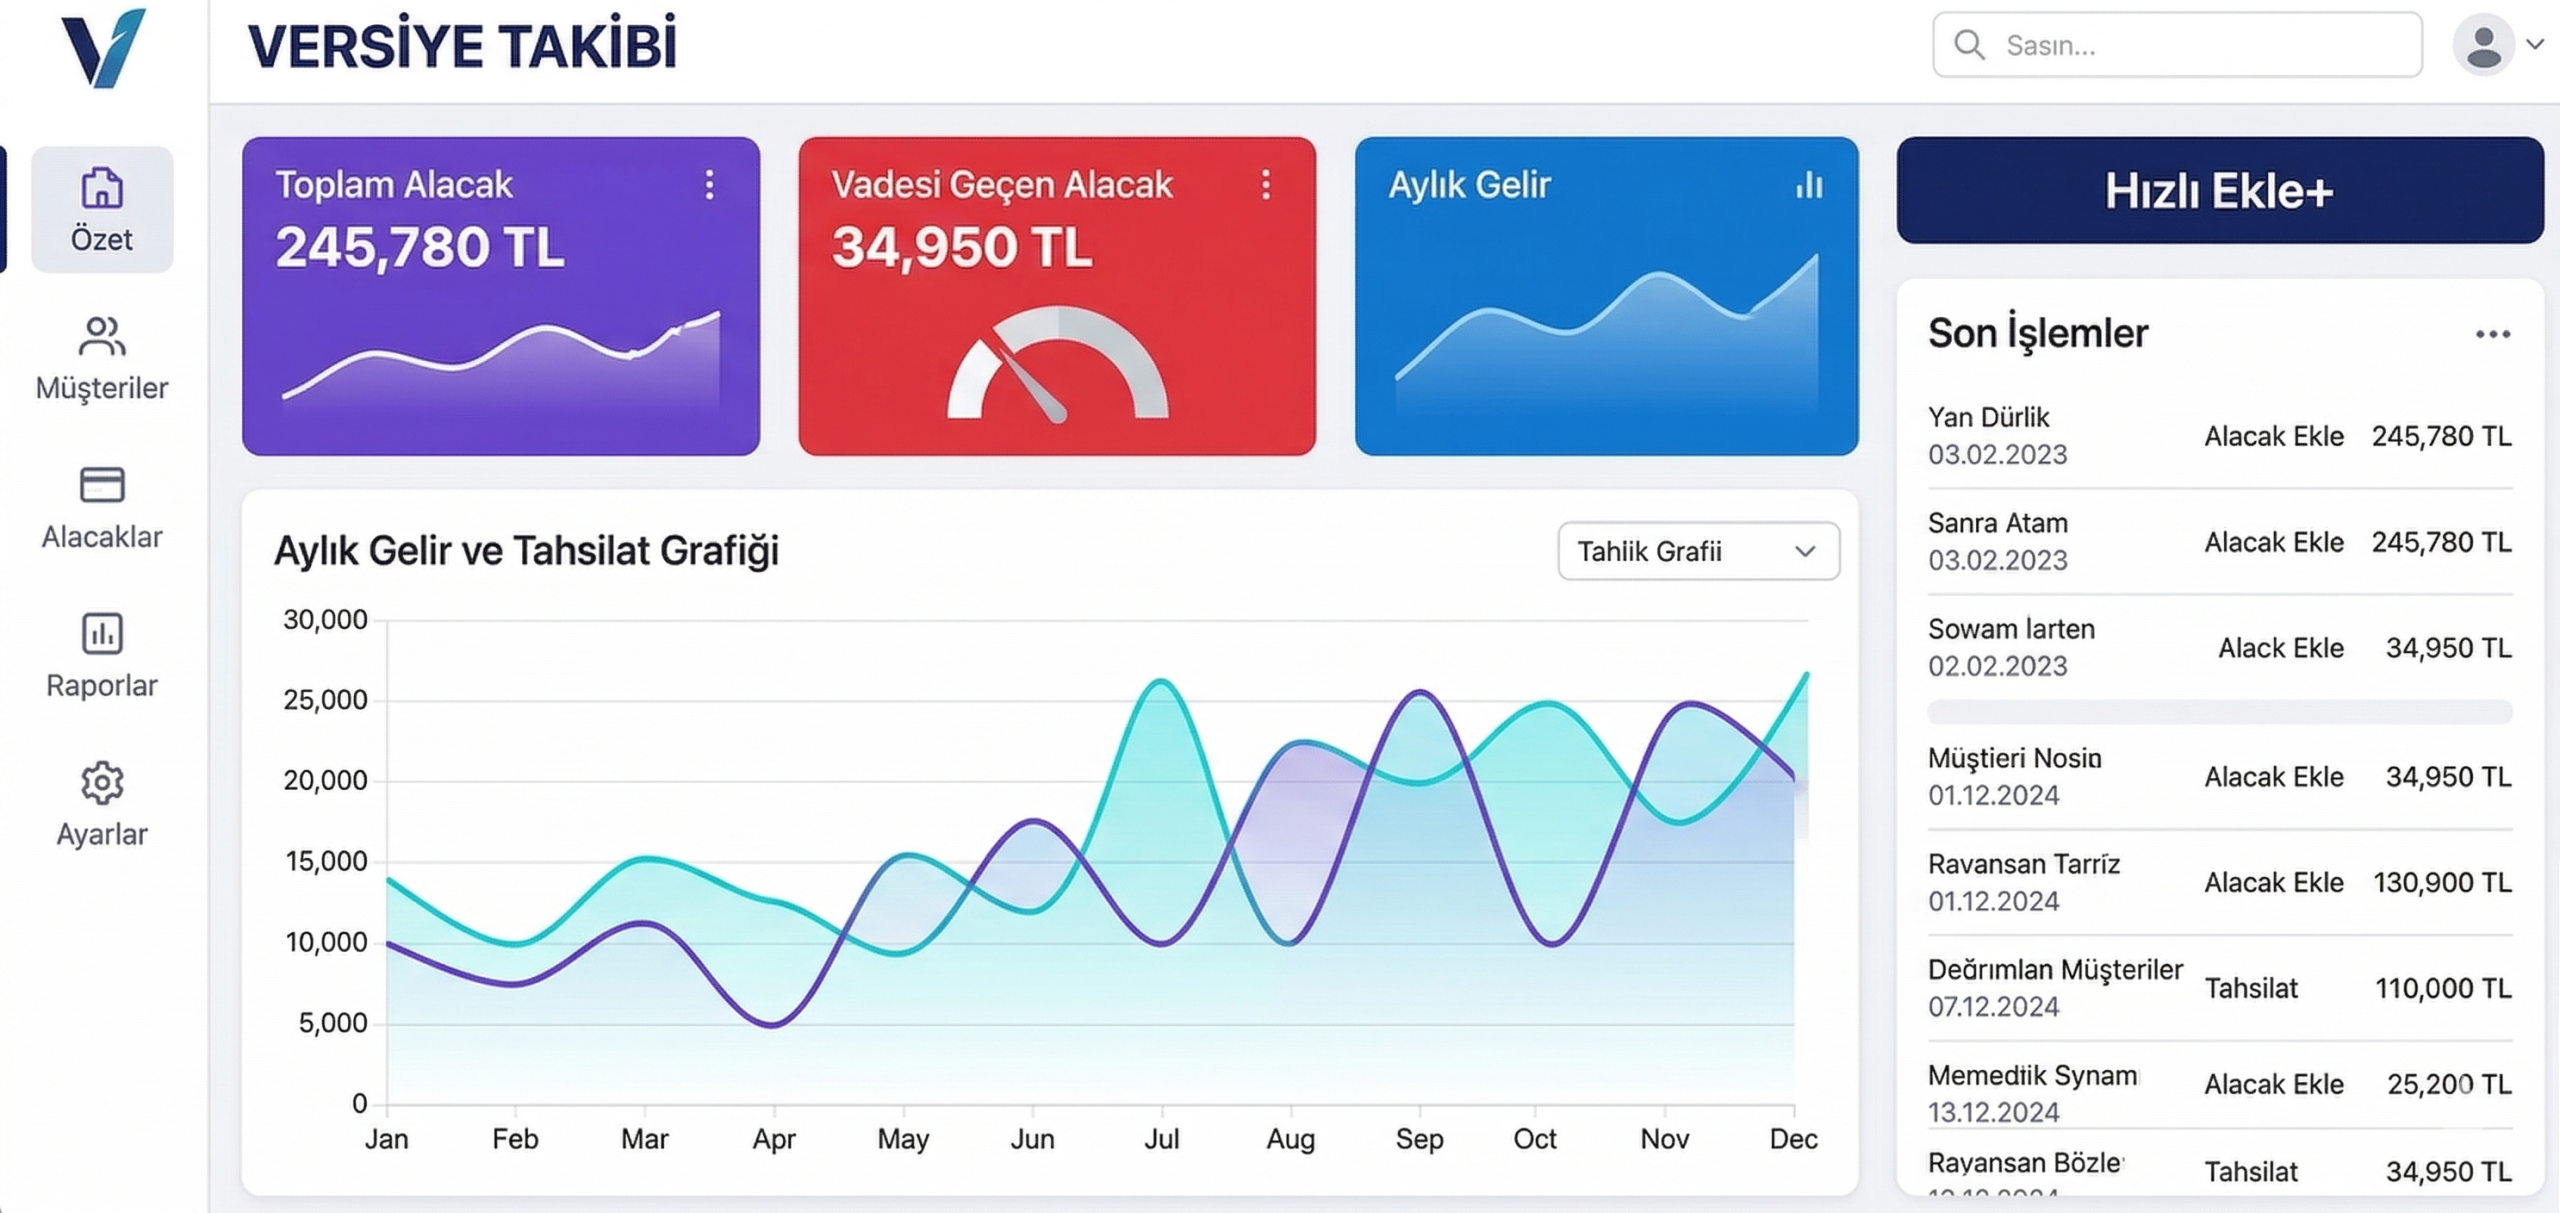
Task: Click the Ayarlar gear icon
Action: pos(102,782)
